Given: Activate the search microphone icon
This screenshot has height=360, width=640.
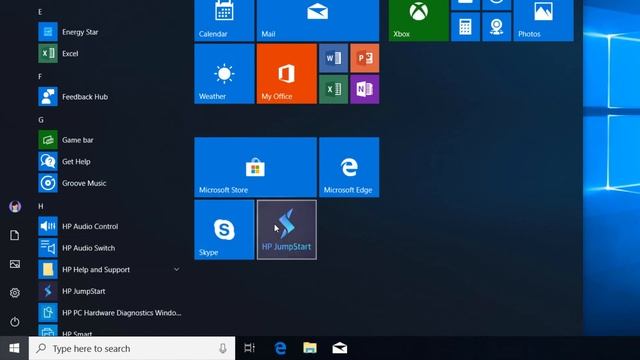Looking at the screenshot, I should [222, 348].
